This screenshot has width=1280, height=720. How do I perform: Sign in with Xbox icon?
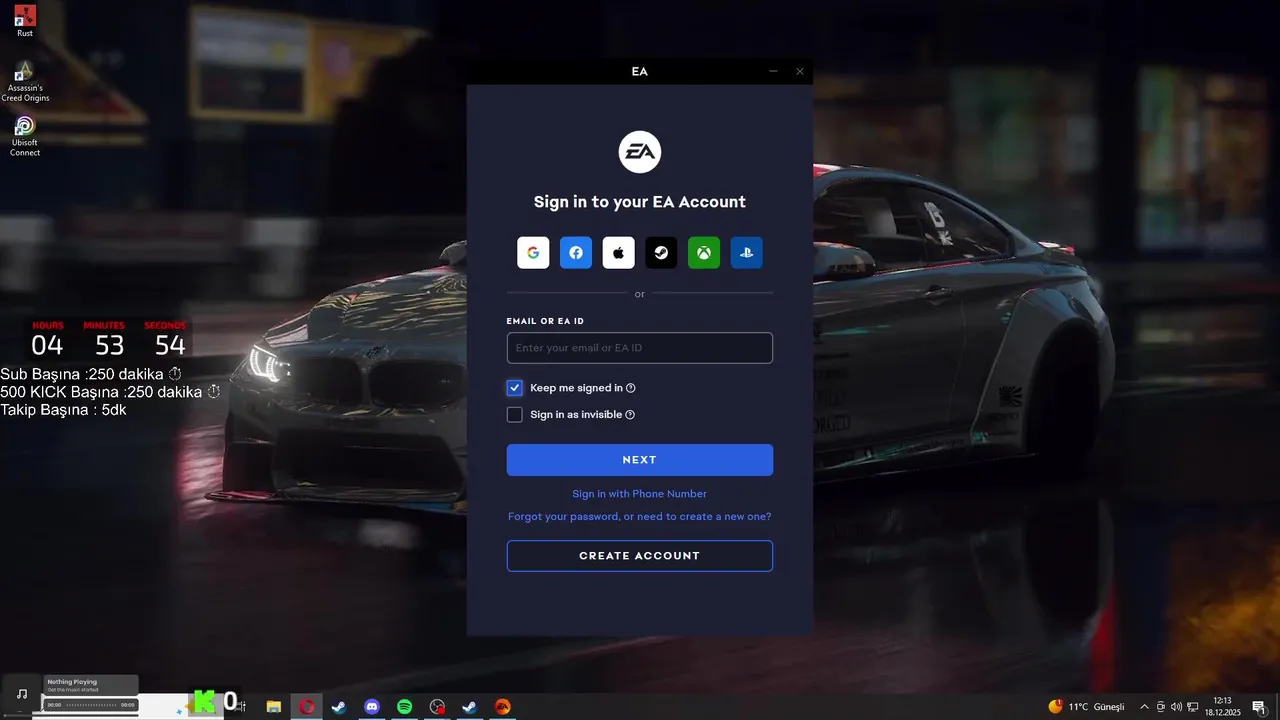tap(704, 253)
